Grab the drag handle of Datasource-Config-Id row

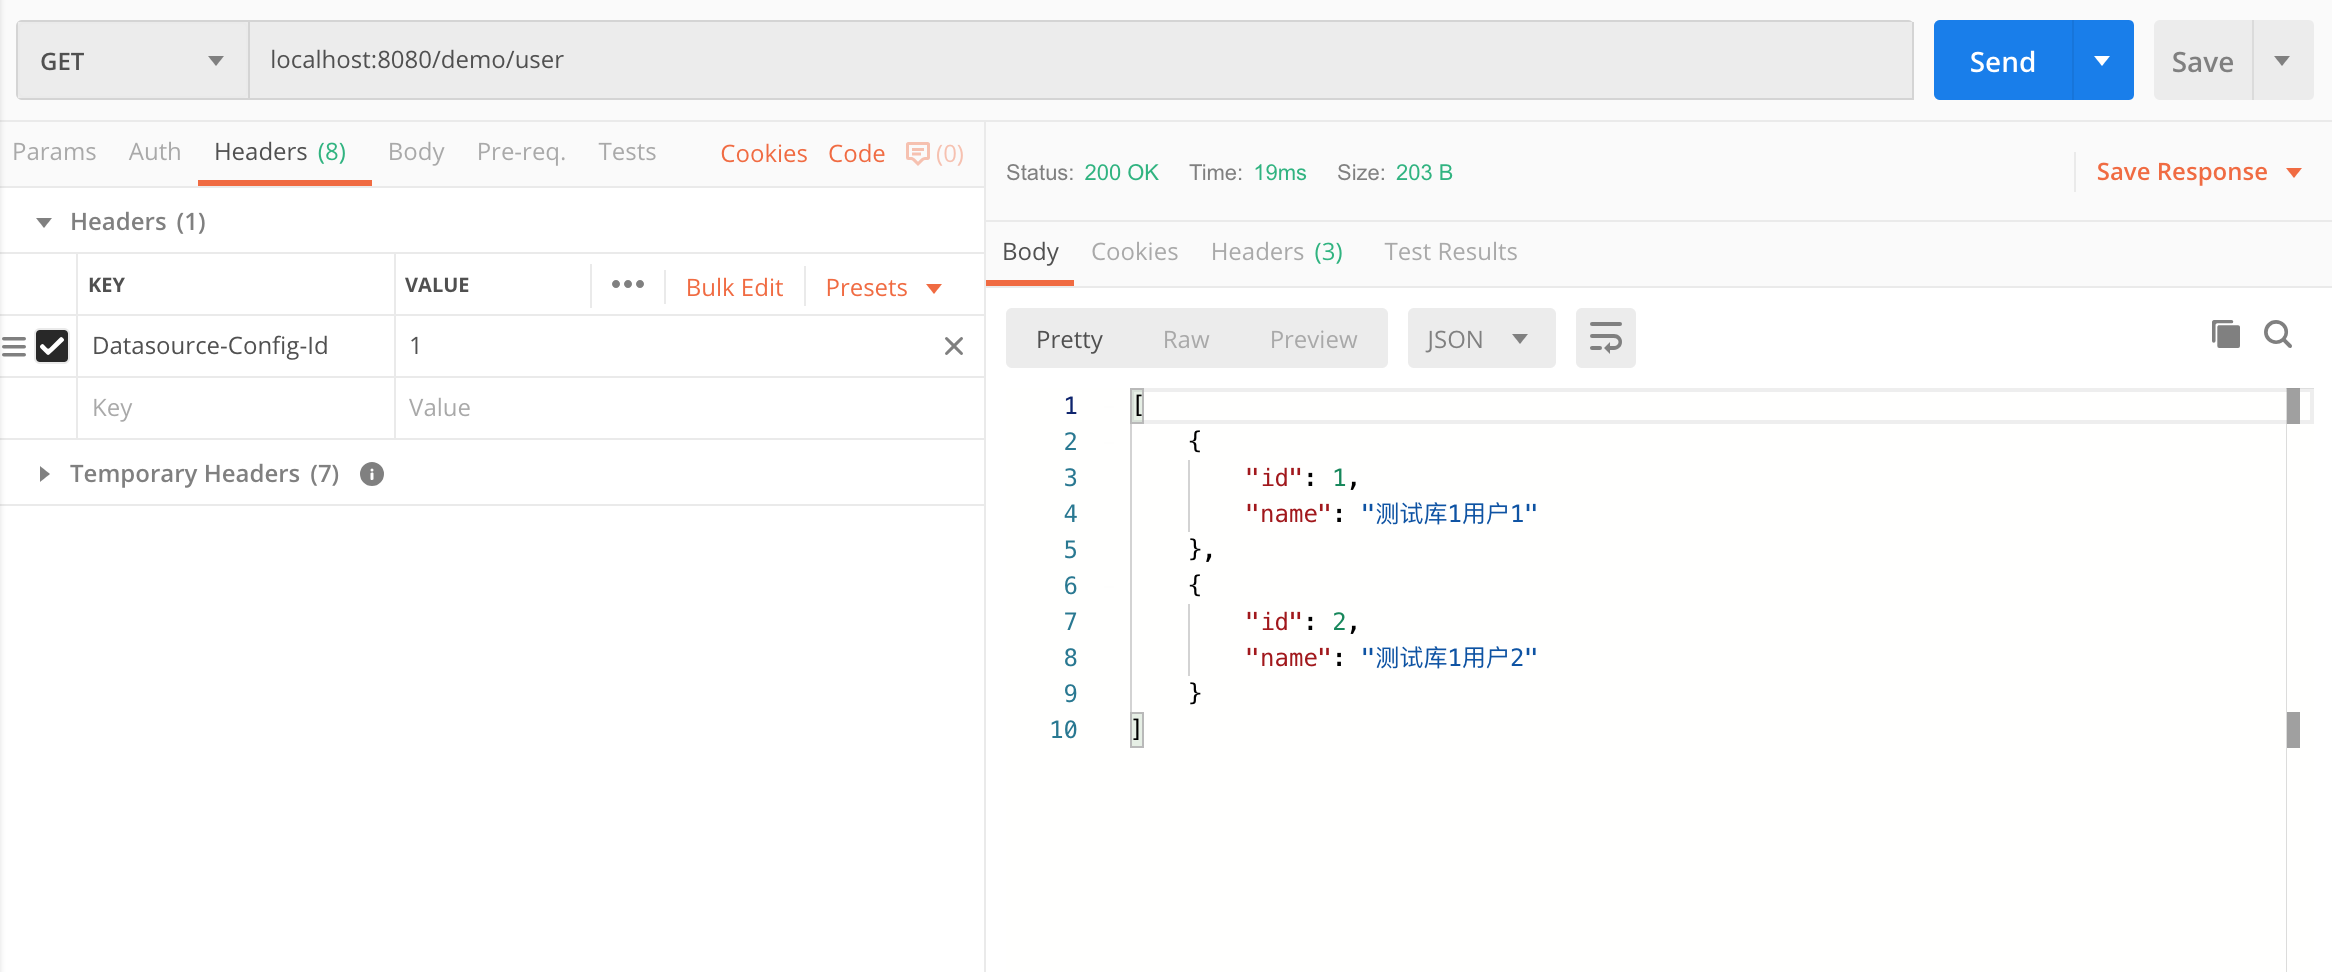[x=14, y=346]
